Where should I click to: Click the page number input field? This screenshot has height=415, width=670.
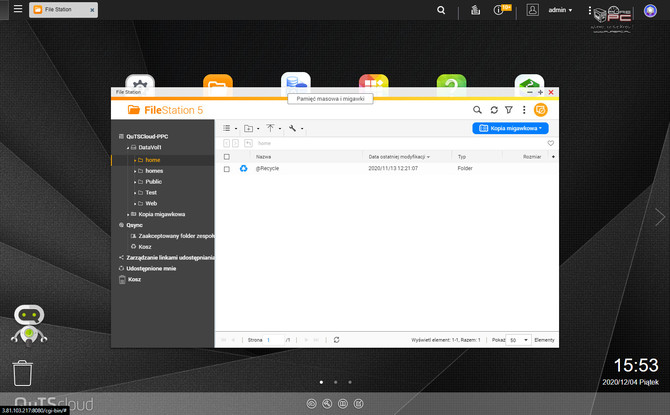[x=273, y=340]
